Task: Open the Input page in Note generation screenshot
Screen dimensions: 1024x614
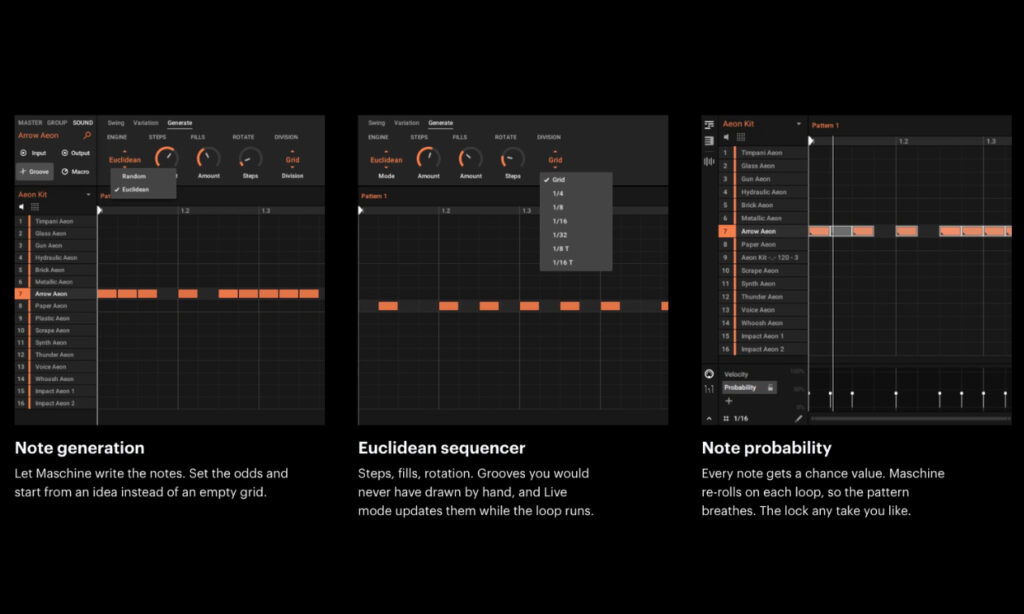Action: tap(33, 153)
